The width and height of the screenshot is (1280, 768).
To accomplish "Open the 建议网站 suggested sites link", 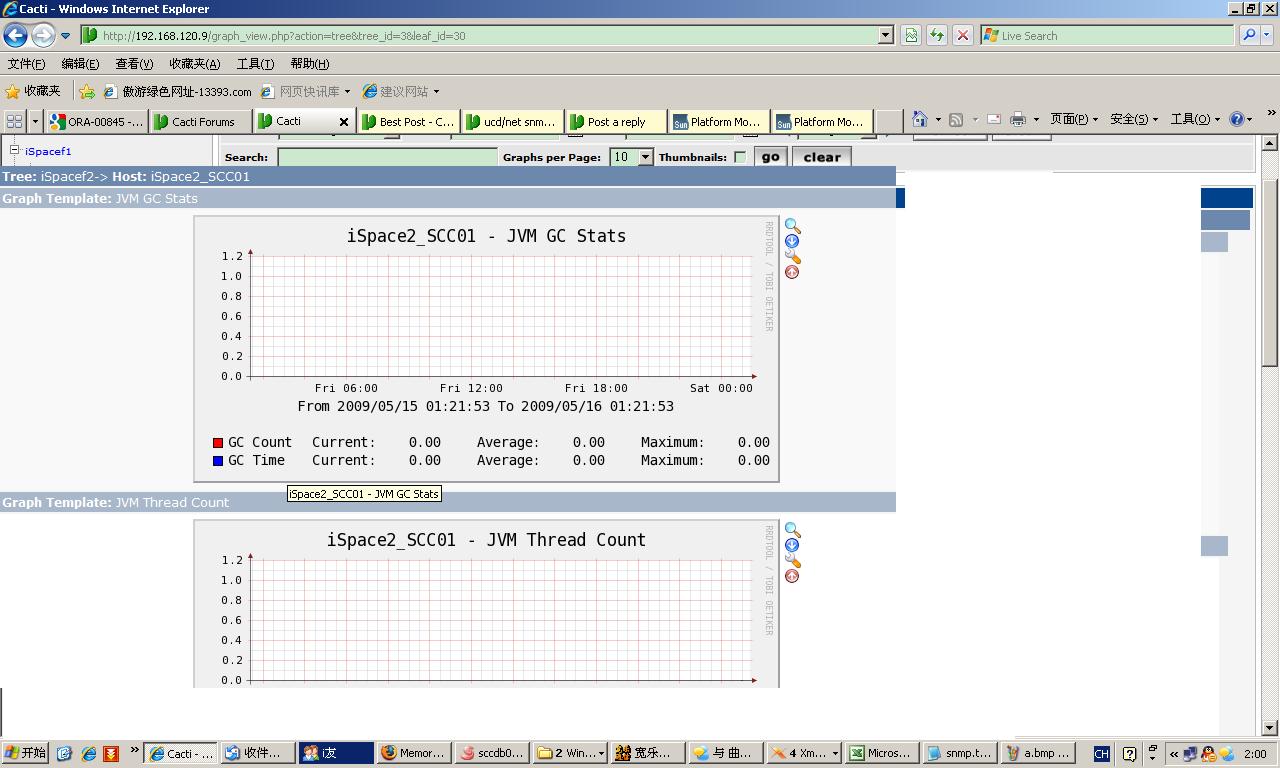I will coord(401,91).
